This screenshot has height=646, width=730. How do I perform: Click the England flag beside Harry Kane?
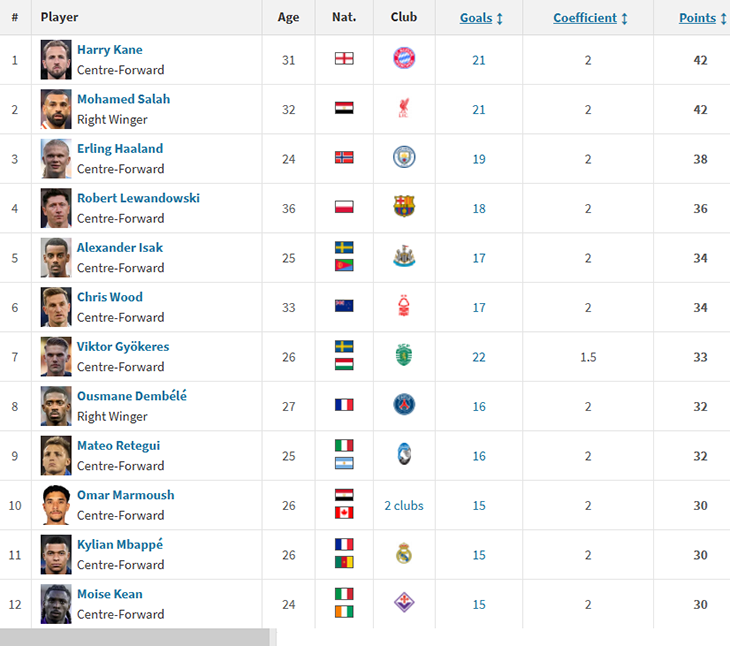[344, 59]
